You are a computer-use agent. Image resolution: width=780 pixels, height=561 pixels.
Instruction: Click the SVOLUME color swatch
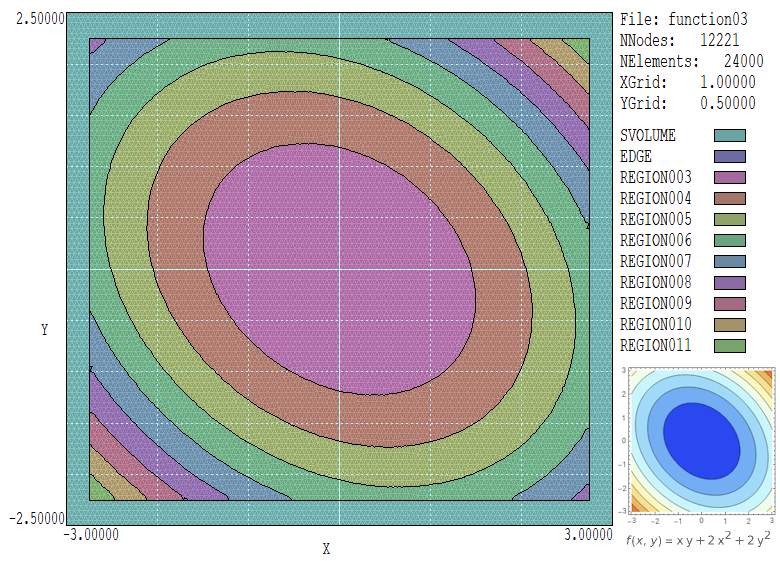[x=730, y=136]
